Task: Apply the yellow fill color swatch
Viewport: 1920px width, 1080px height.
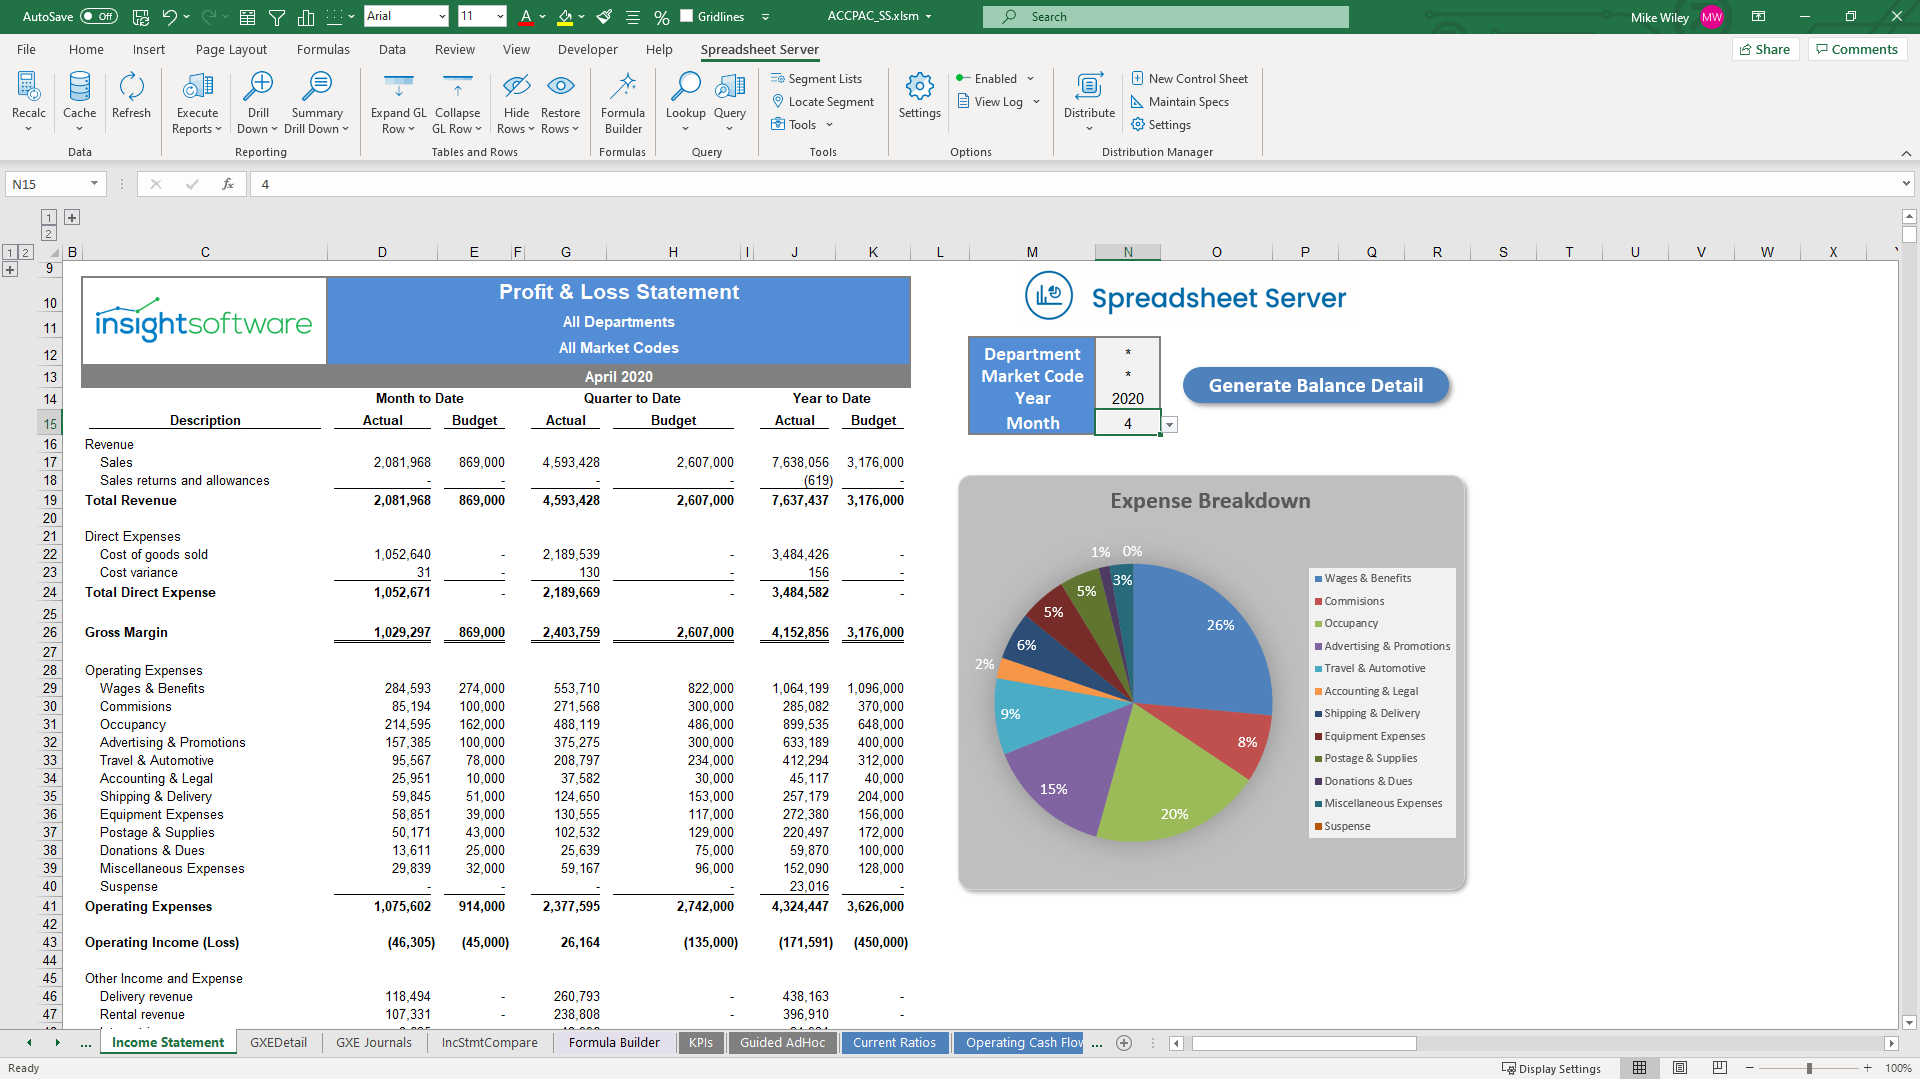Action: 565,17
